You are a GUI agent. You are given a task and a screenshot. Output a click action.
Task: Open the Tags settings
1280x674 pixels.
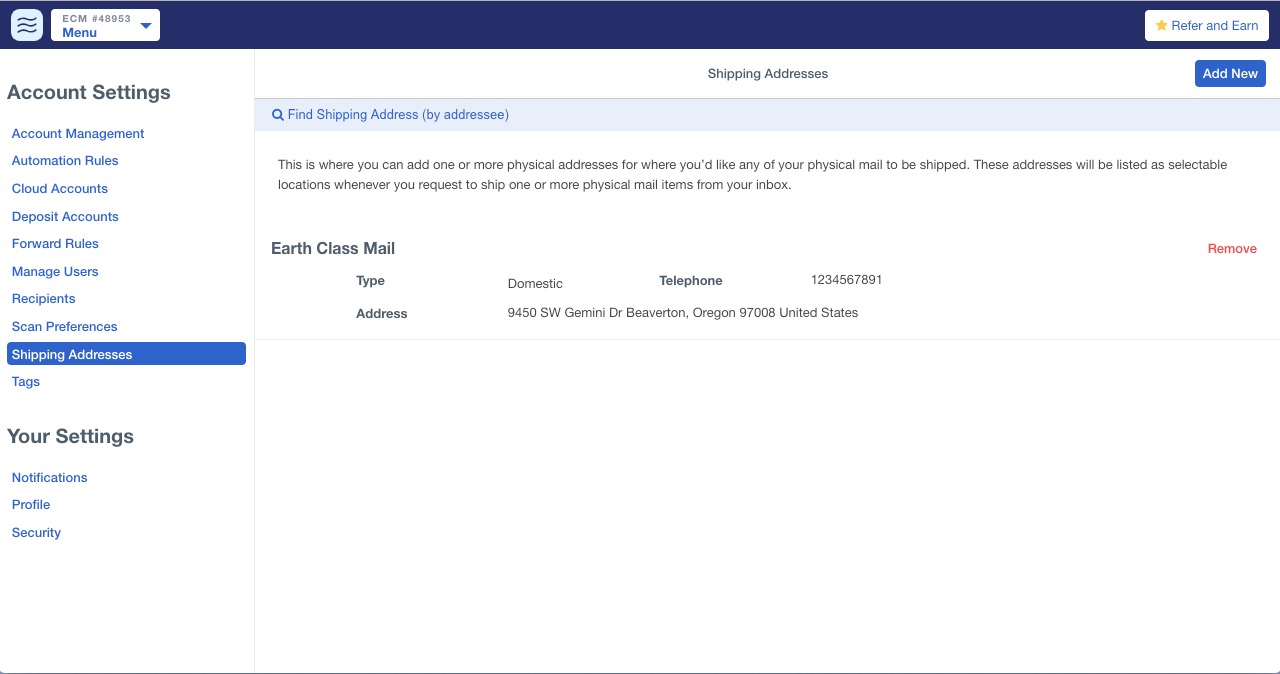tap(26, 382)
